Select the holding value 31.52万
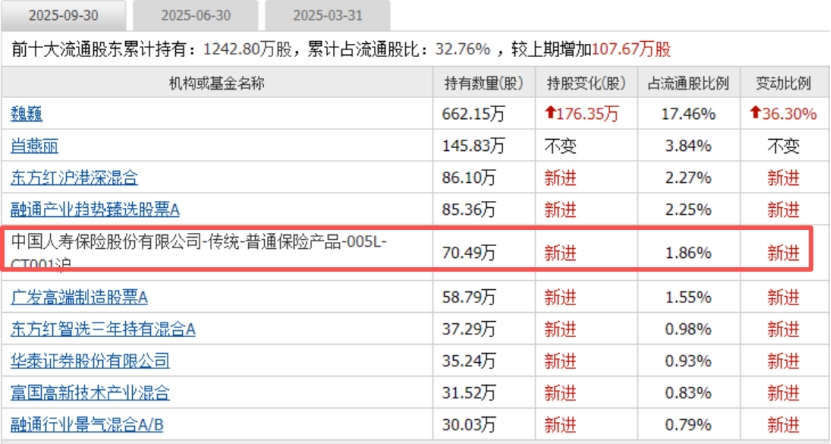Screen dimensions: 831x444 click(x=469, y=393)
